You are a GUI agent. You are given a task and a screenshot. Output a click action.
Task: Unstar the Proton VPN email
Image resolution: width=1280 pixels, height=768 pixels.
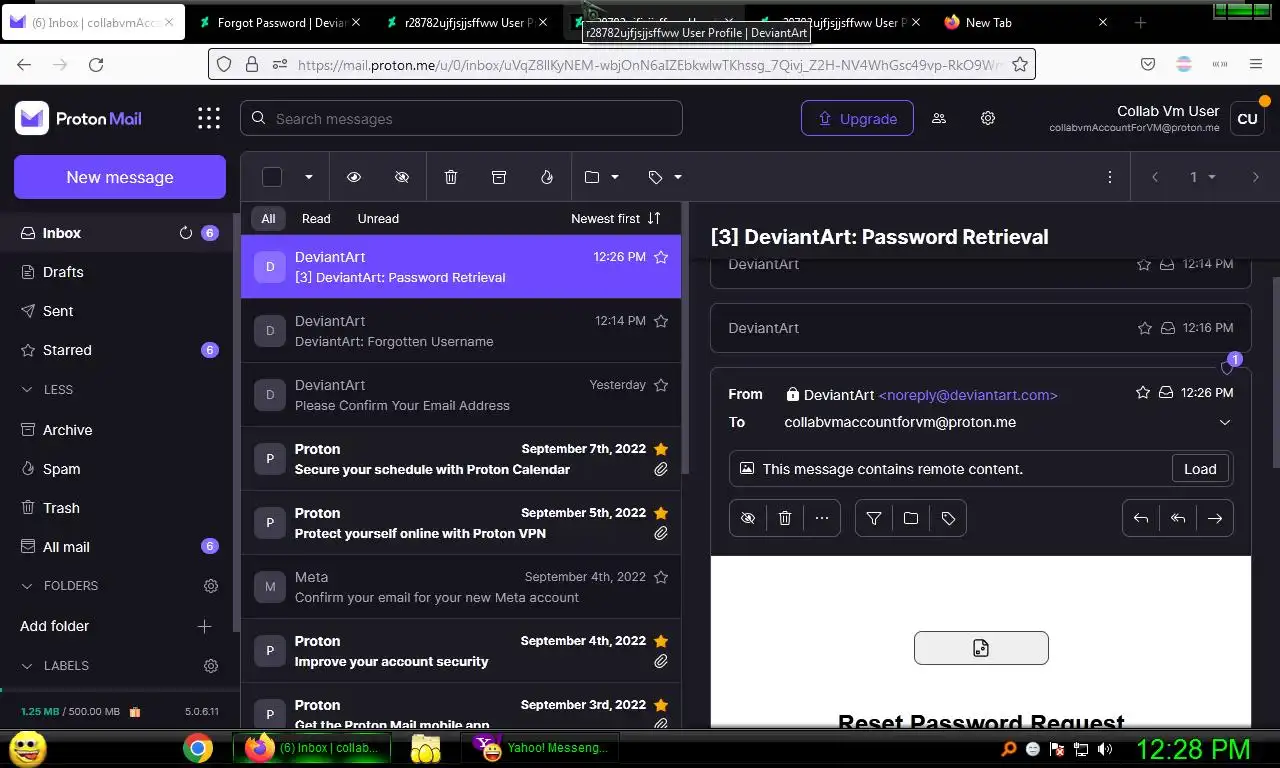pos(661,513)
